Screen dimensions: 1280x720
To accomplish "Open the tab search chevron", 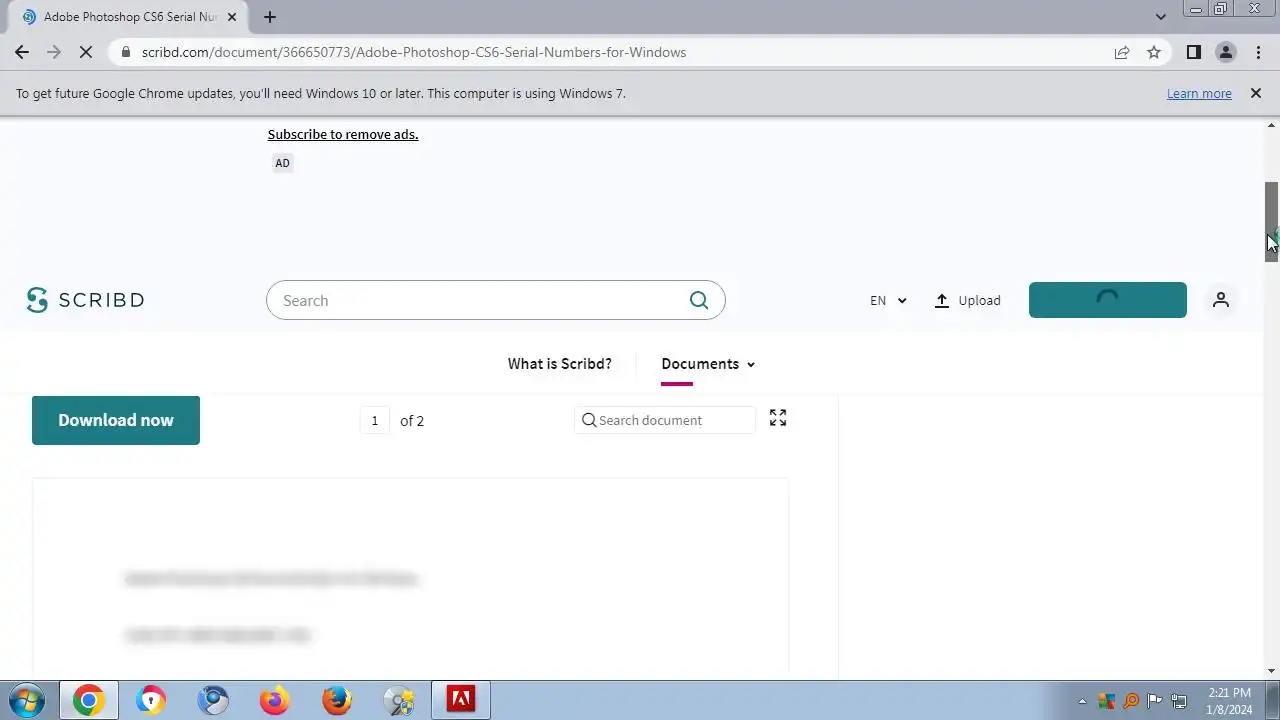I will click(1160, 17).
